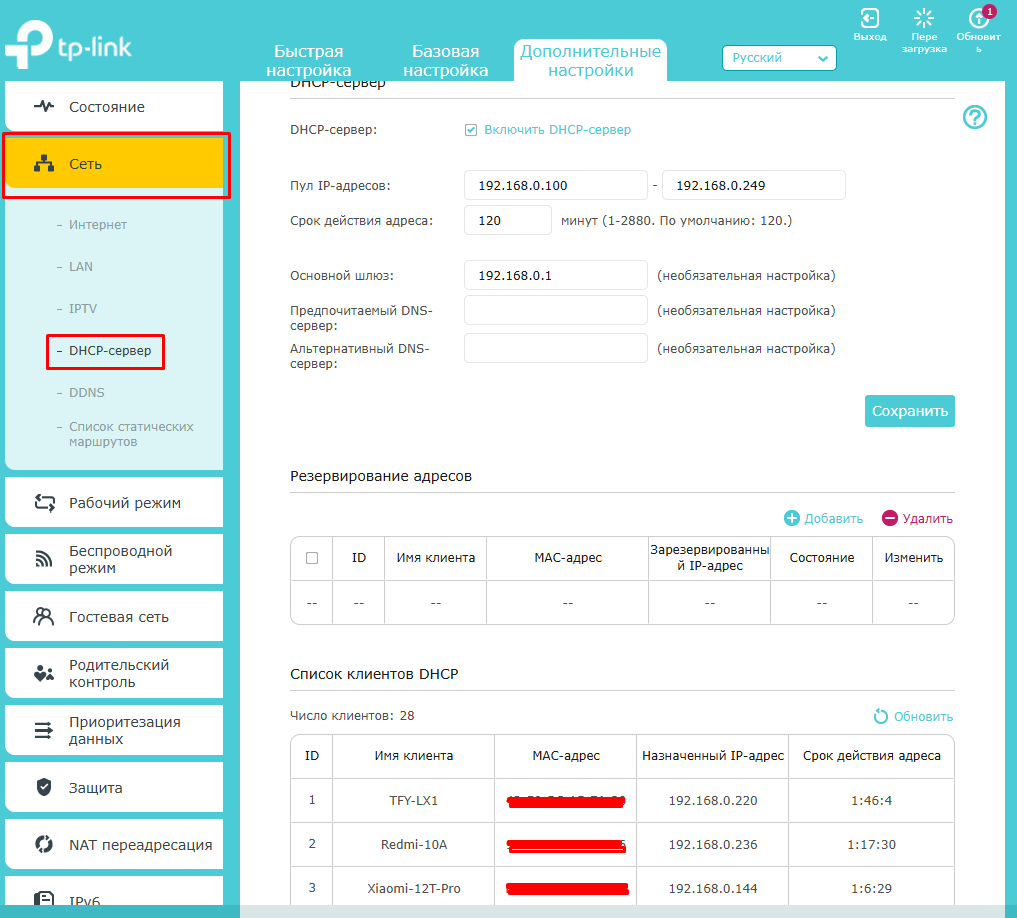
Task: Click the firmware update (Обновить) icon
Action: tap(978, 18)
